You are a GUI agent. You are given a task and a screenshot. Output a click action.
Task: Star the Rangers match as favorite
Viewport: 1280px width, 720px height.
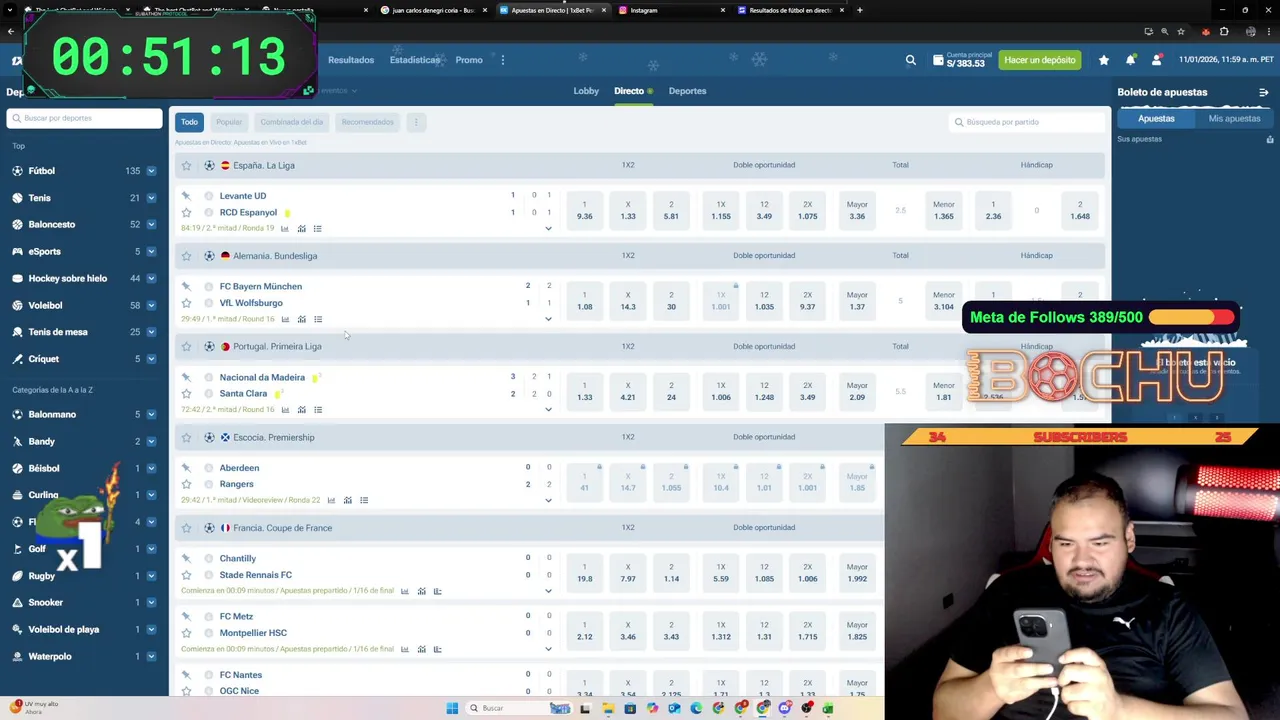(186, 484)
